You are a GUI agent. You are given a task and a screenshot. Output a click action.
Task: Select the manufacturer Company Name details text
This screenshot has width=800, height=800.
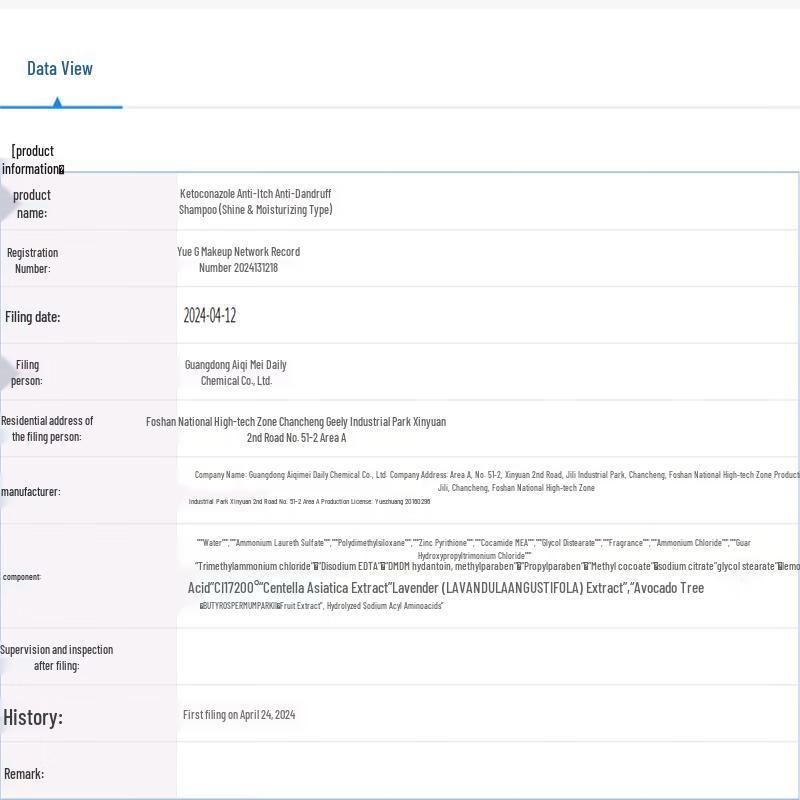[495, 481]
